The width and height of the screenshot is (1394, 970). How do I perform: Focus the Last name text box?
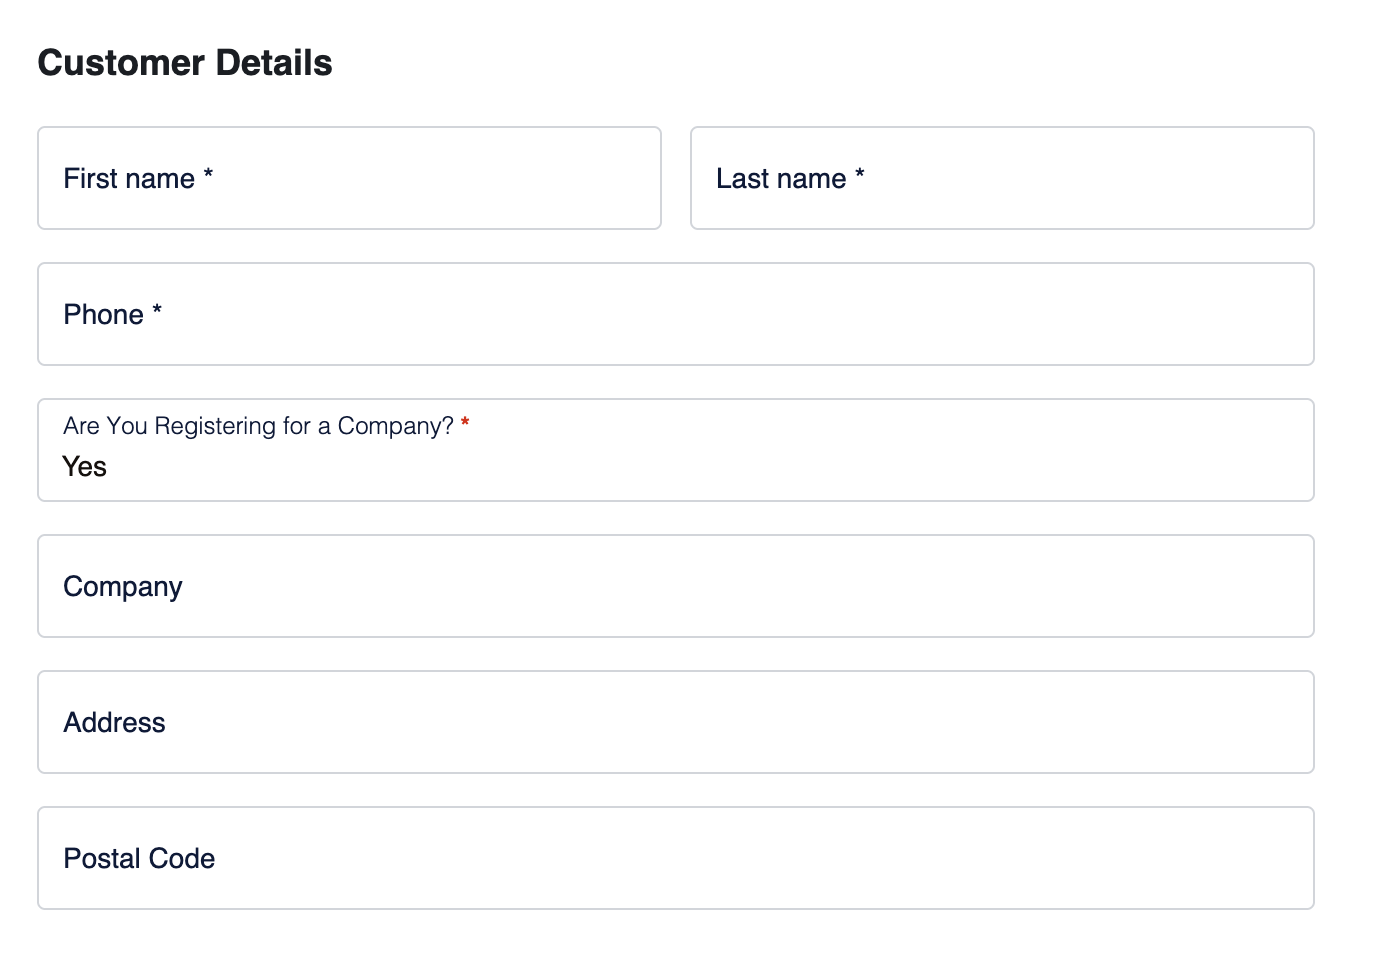pyautogui.click(x=1002, y=178)
